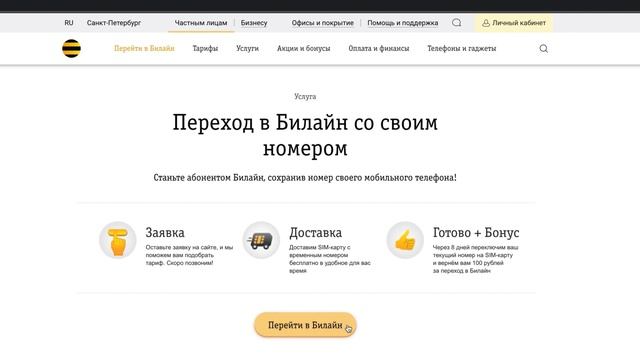Click the Заявка step heading
Screen dimensions: 640x360
tap(165, 233)
